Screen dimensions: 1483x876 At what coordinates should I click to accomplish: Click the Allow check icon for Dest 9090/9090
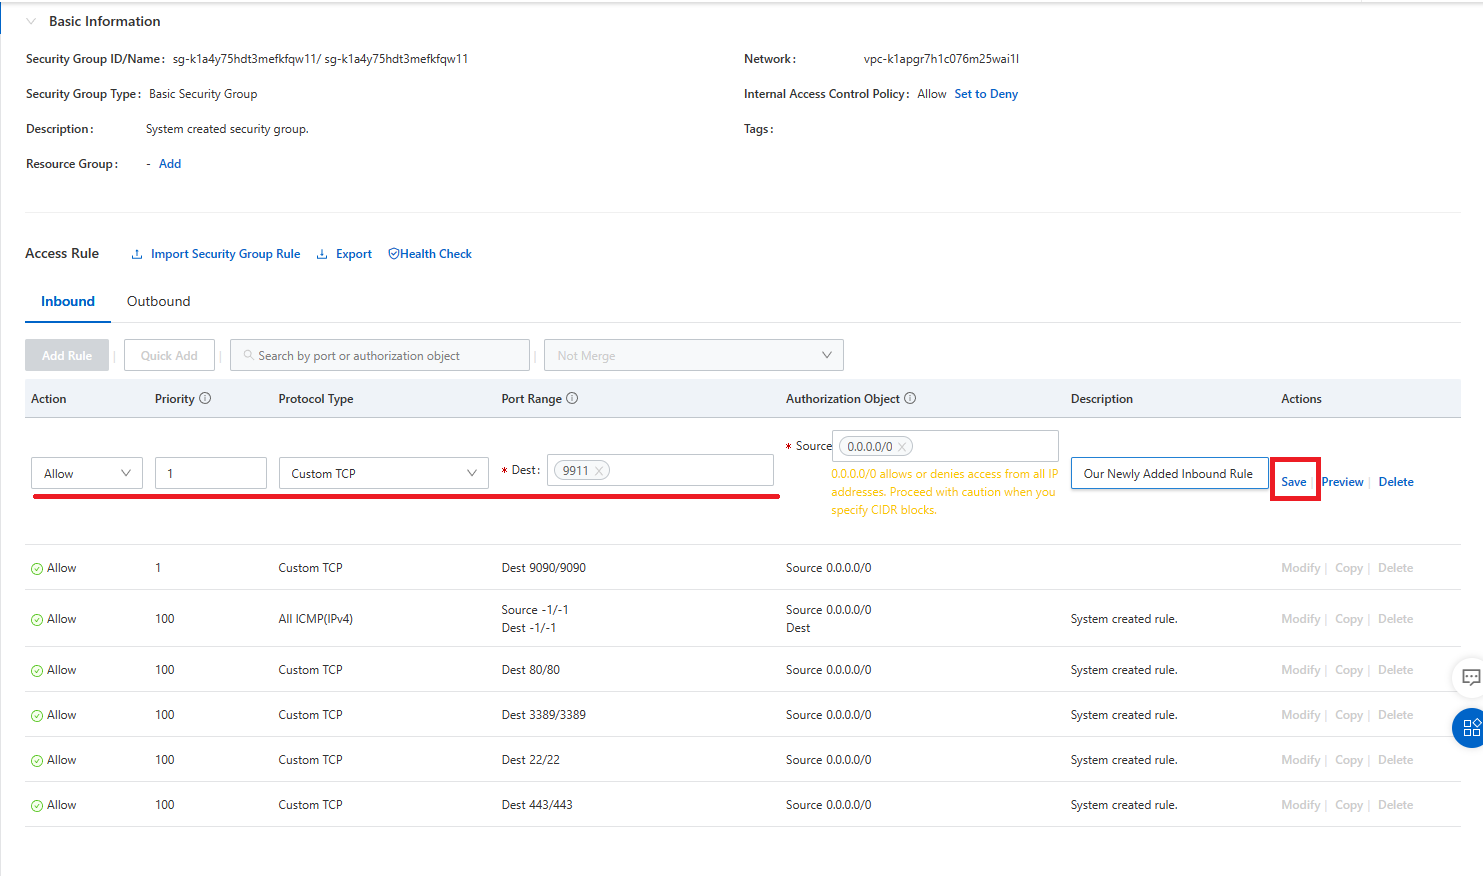coord(37,569)
